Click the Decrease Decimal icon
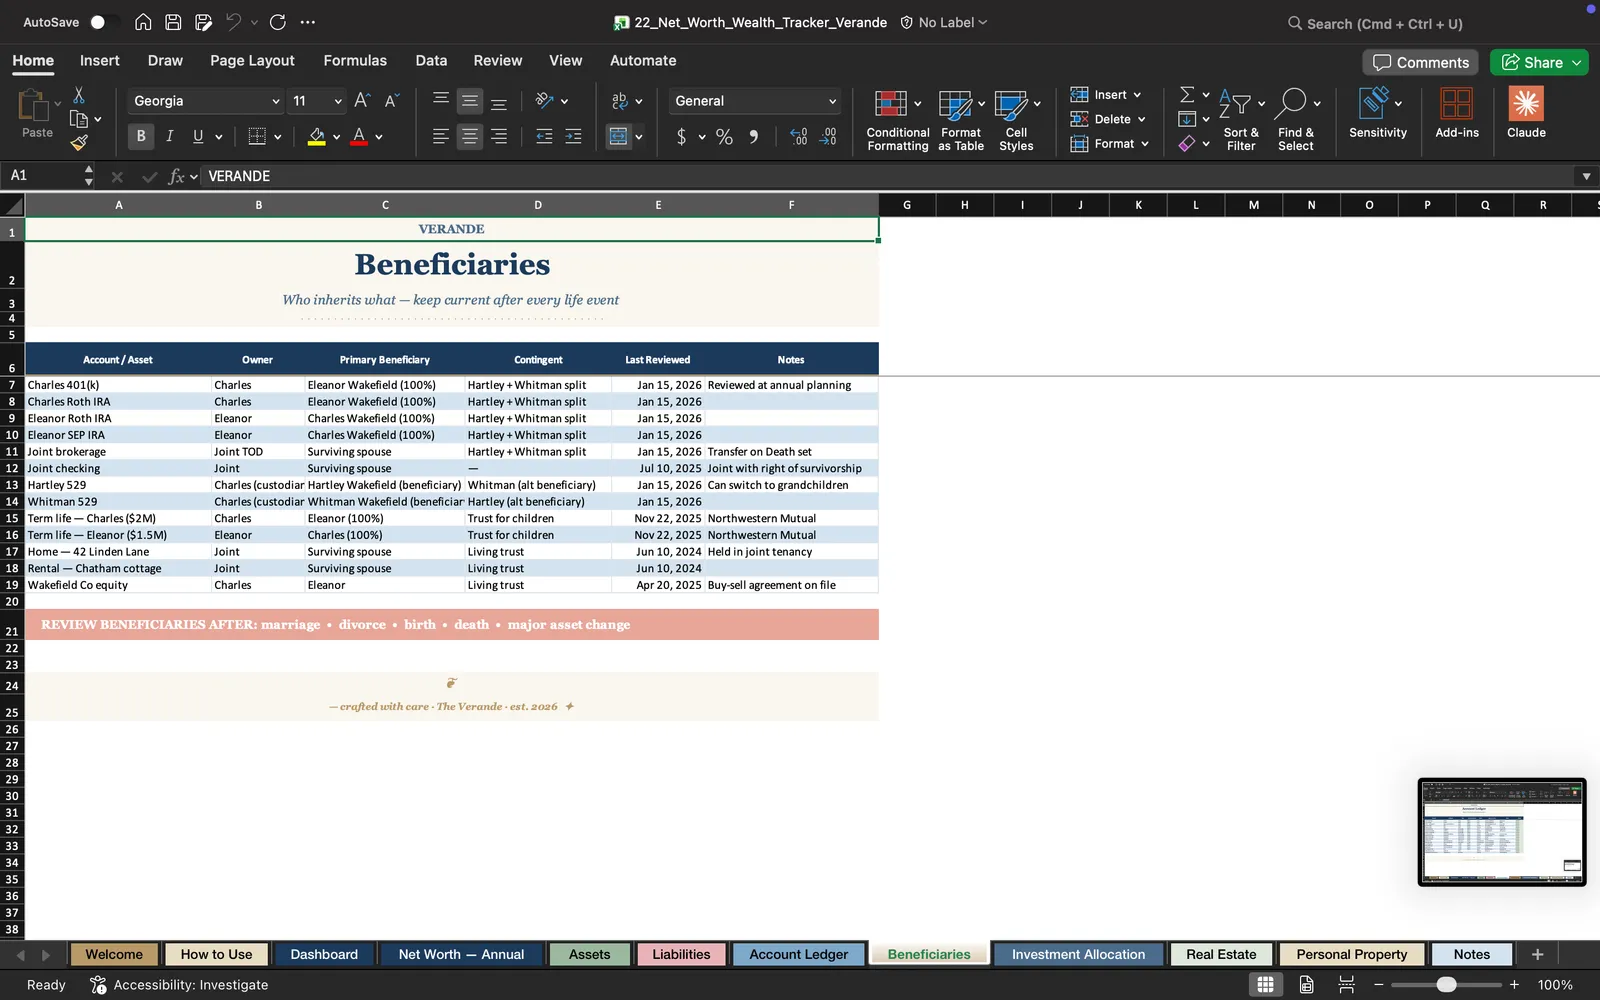Image resolution: width=1600 pixels, height=1000 pixels. [828, 137]
